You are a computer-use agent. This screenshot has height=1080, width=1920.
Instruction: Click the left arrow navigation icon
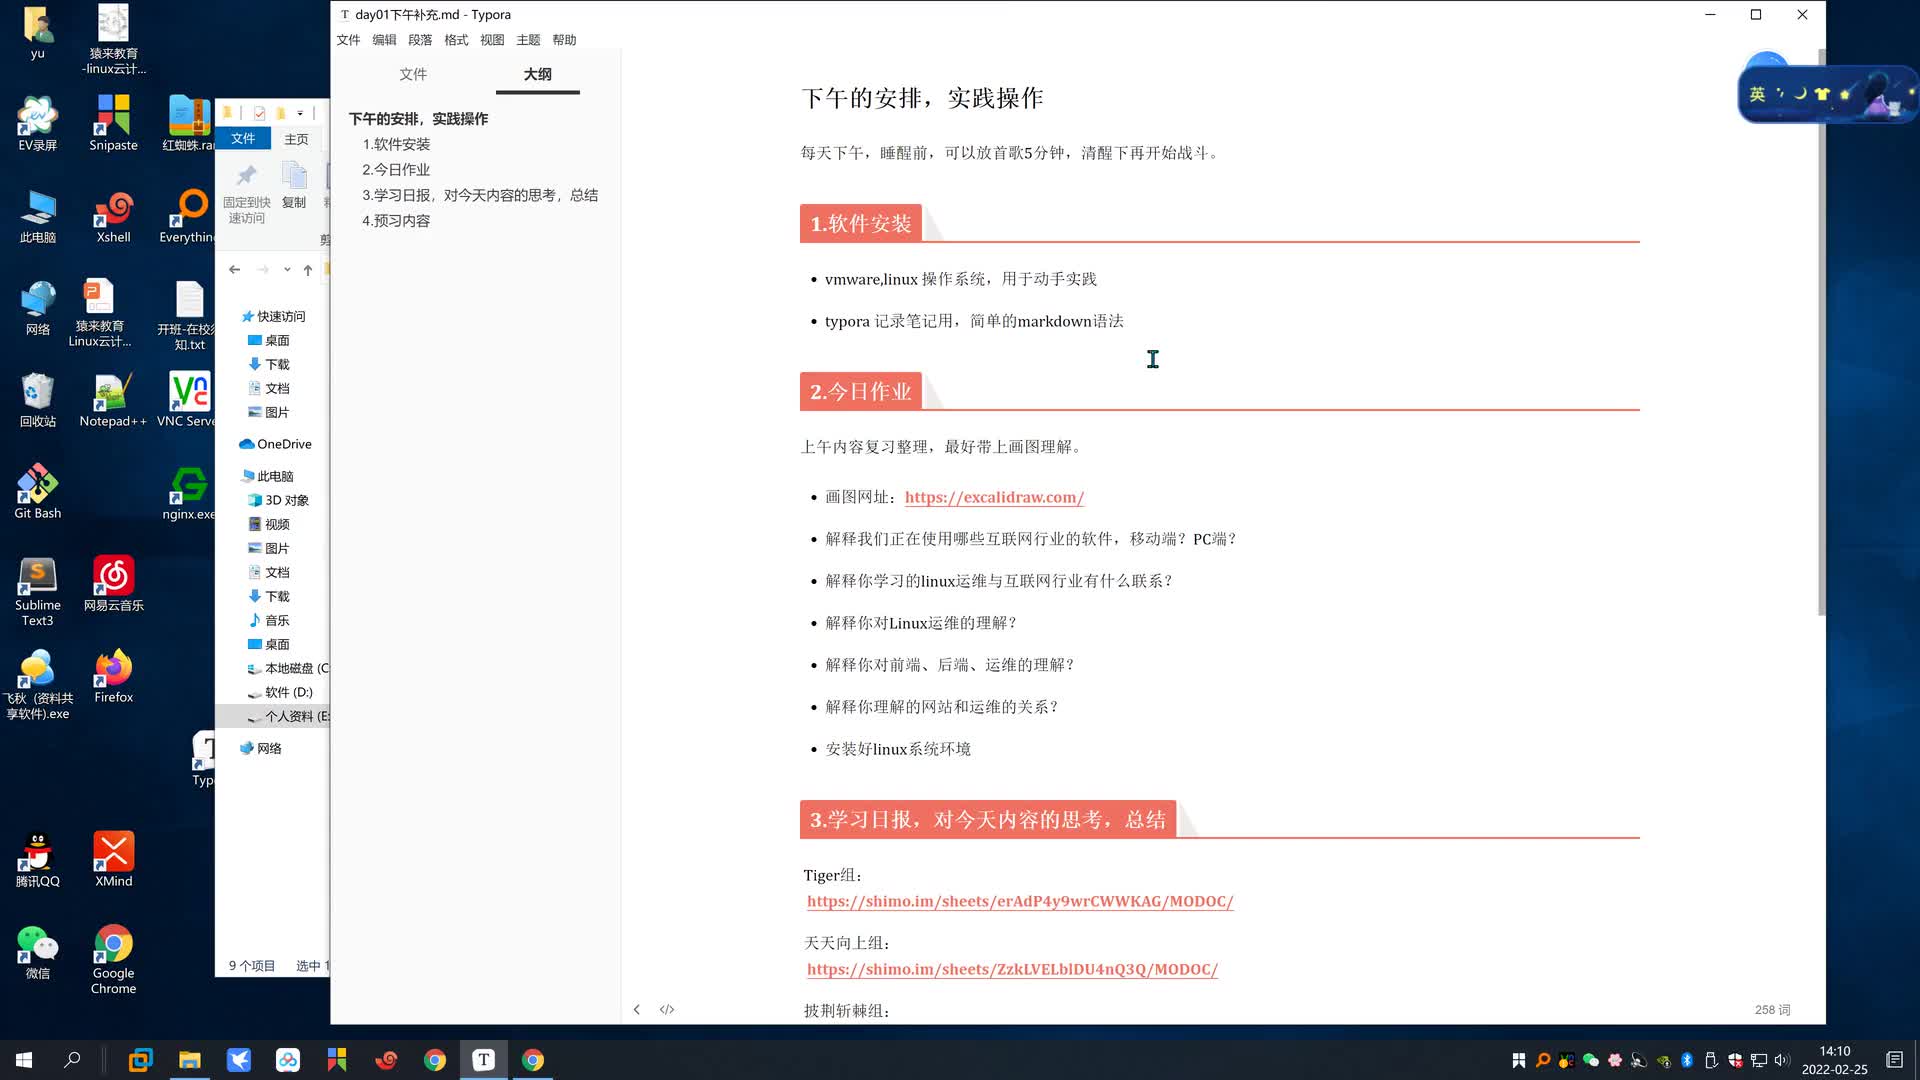pos(235,270)
